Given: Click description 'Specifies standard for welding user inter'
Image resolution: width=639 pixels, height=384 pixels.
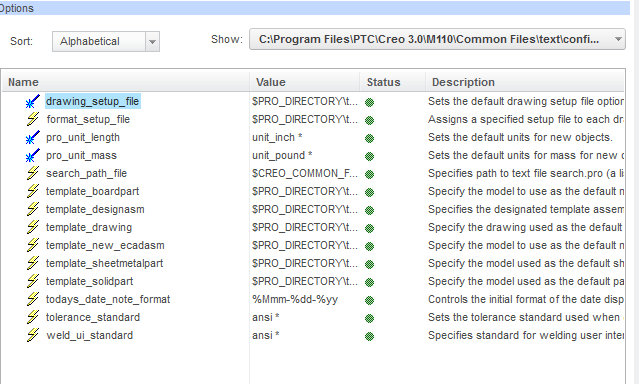Looking at the screenshot, I should 526,335.
